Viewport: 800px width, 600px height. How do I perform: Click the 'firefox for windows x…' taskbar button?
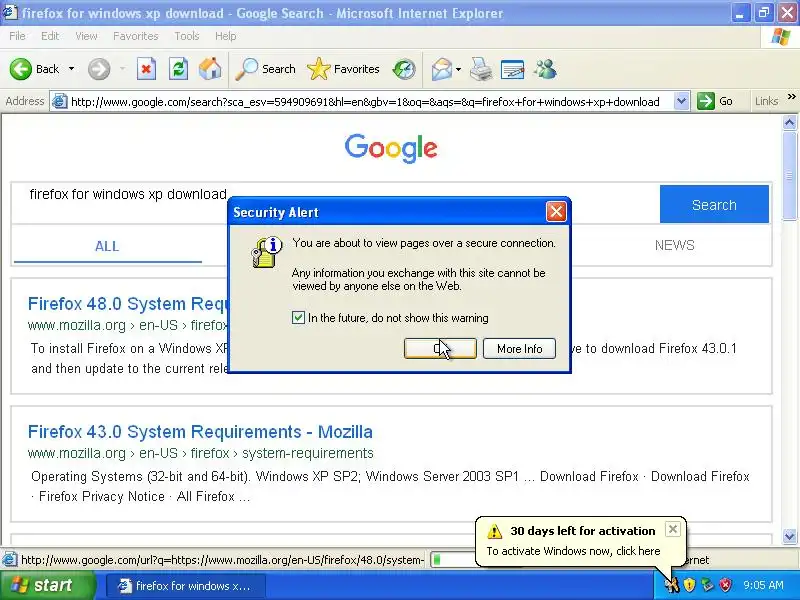pyautogui.click(x=185, y=586)
